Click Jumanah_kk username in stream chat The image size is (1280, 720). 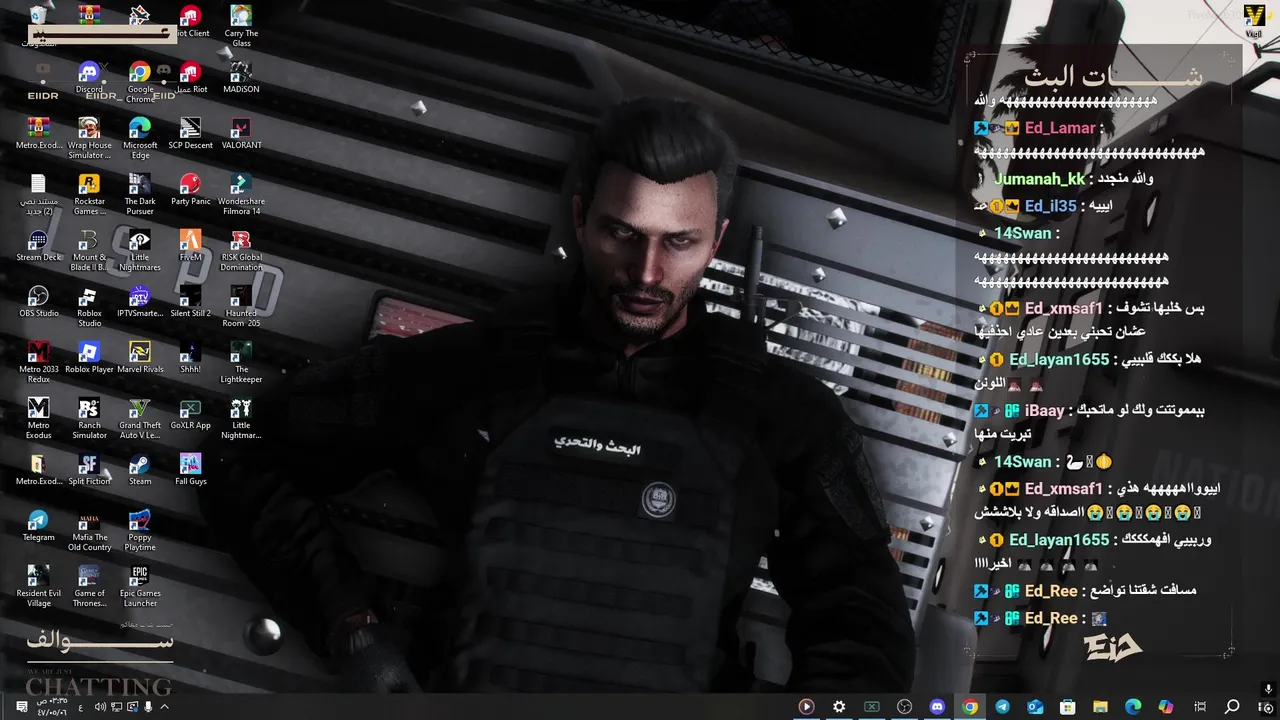[1039, 179]
